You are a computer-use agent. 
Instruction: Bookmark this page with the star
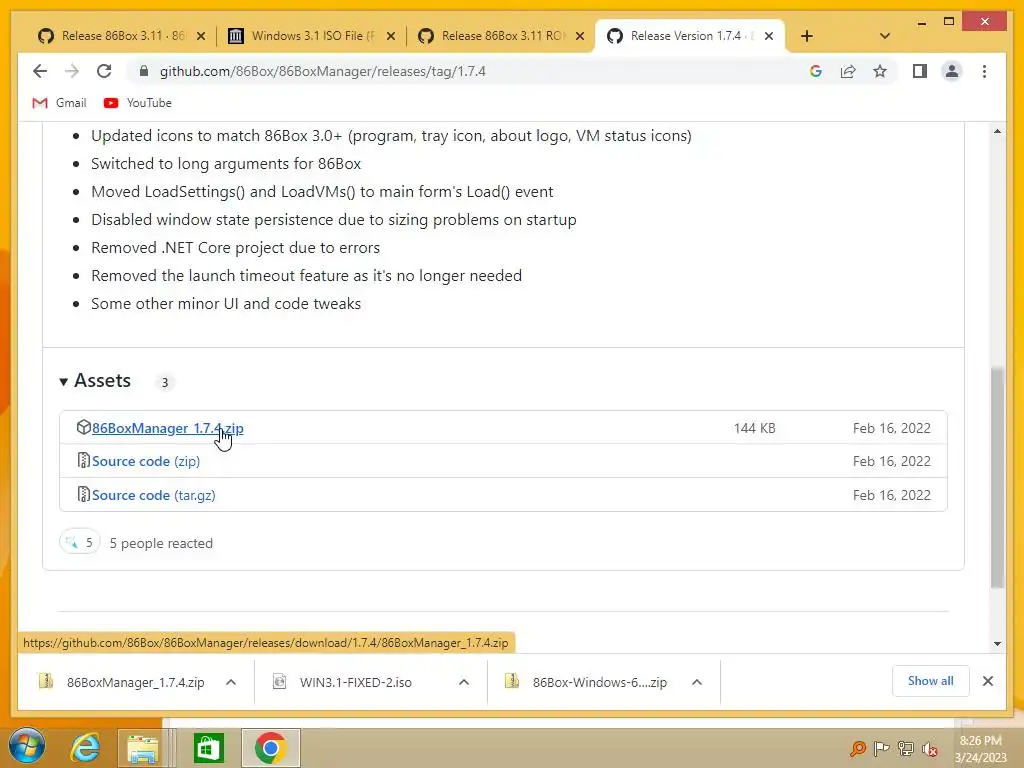point(880,71)
